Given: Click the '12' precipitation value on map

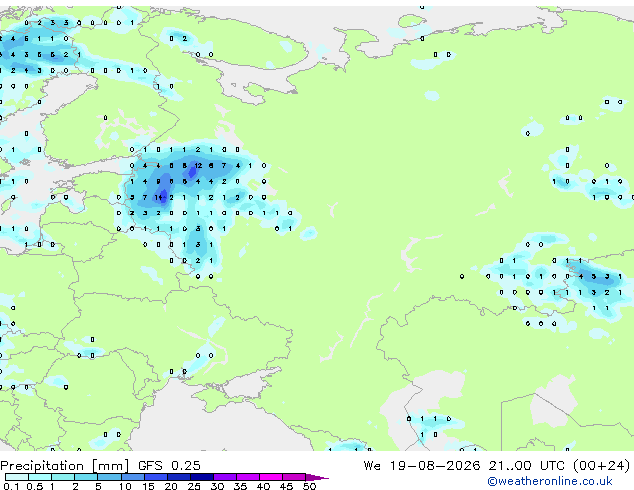Looking at the screenshot, I should [x=198, y=165].
